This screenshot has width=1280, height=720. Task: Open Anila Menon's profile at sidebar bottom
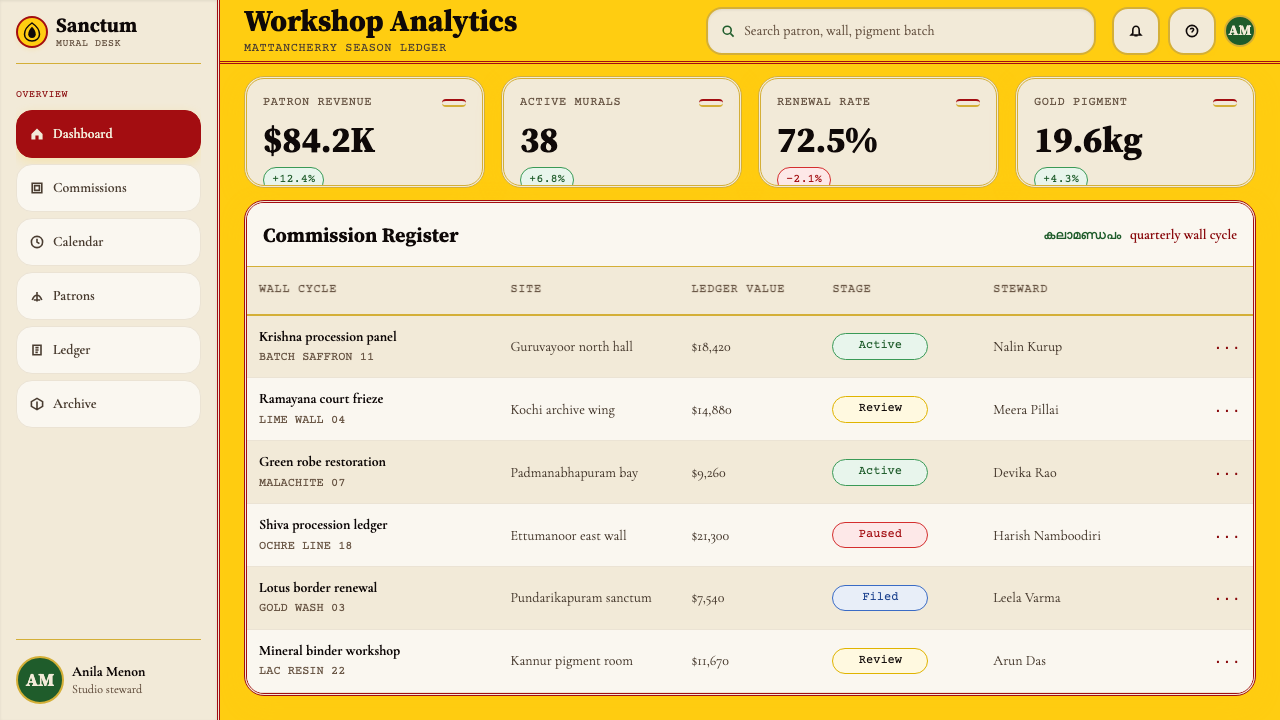[x=108, y=680]
